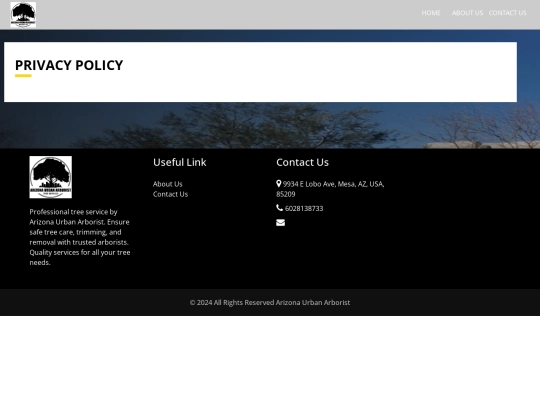Click the Contact Us footer heading
Viewport: 540px width, 405px height.
click(302, 162)
